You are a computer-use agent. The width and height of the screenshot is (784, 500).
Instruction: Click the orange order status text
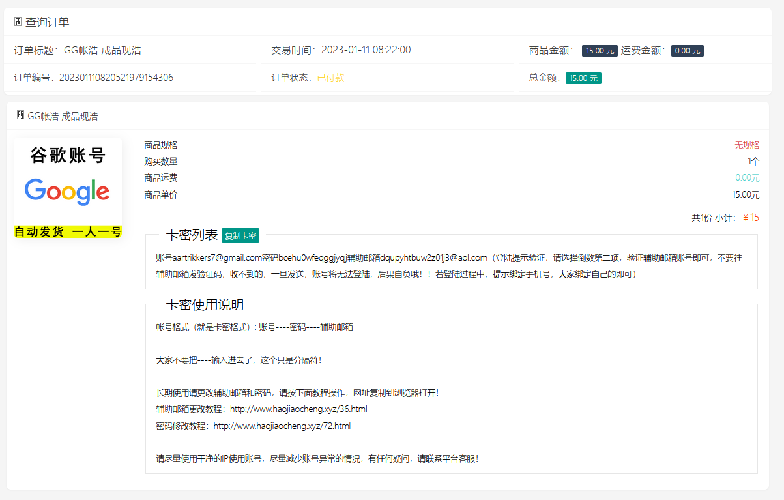[330, 77]
